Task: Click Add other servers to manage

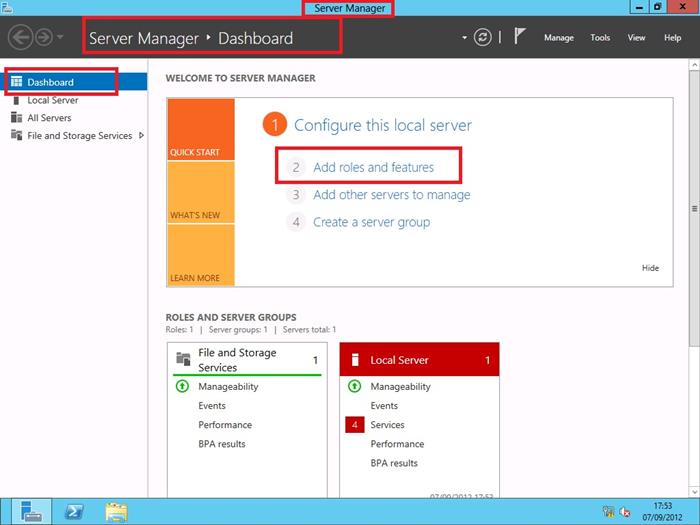Action: (x=392, y=195)
